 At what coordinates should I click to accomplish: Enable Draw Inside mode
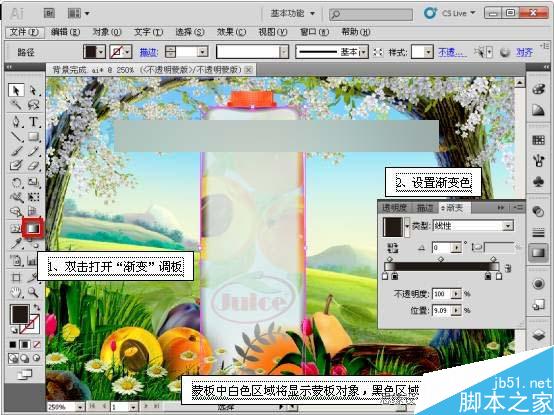[x=36, y=358]
